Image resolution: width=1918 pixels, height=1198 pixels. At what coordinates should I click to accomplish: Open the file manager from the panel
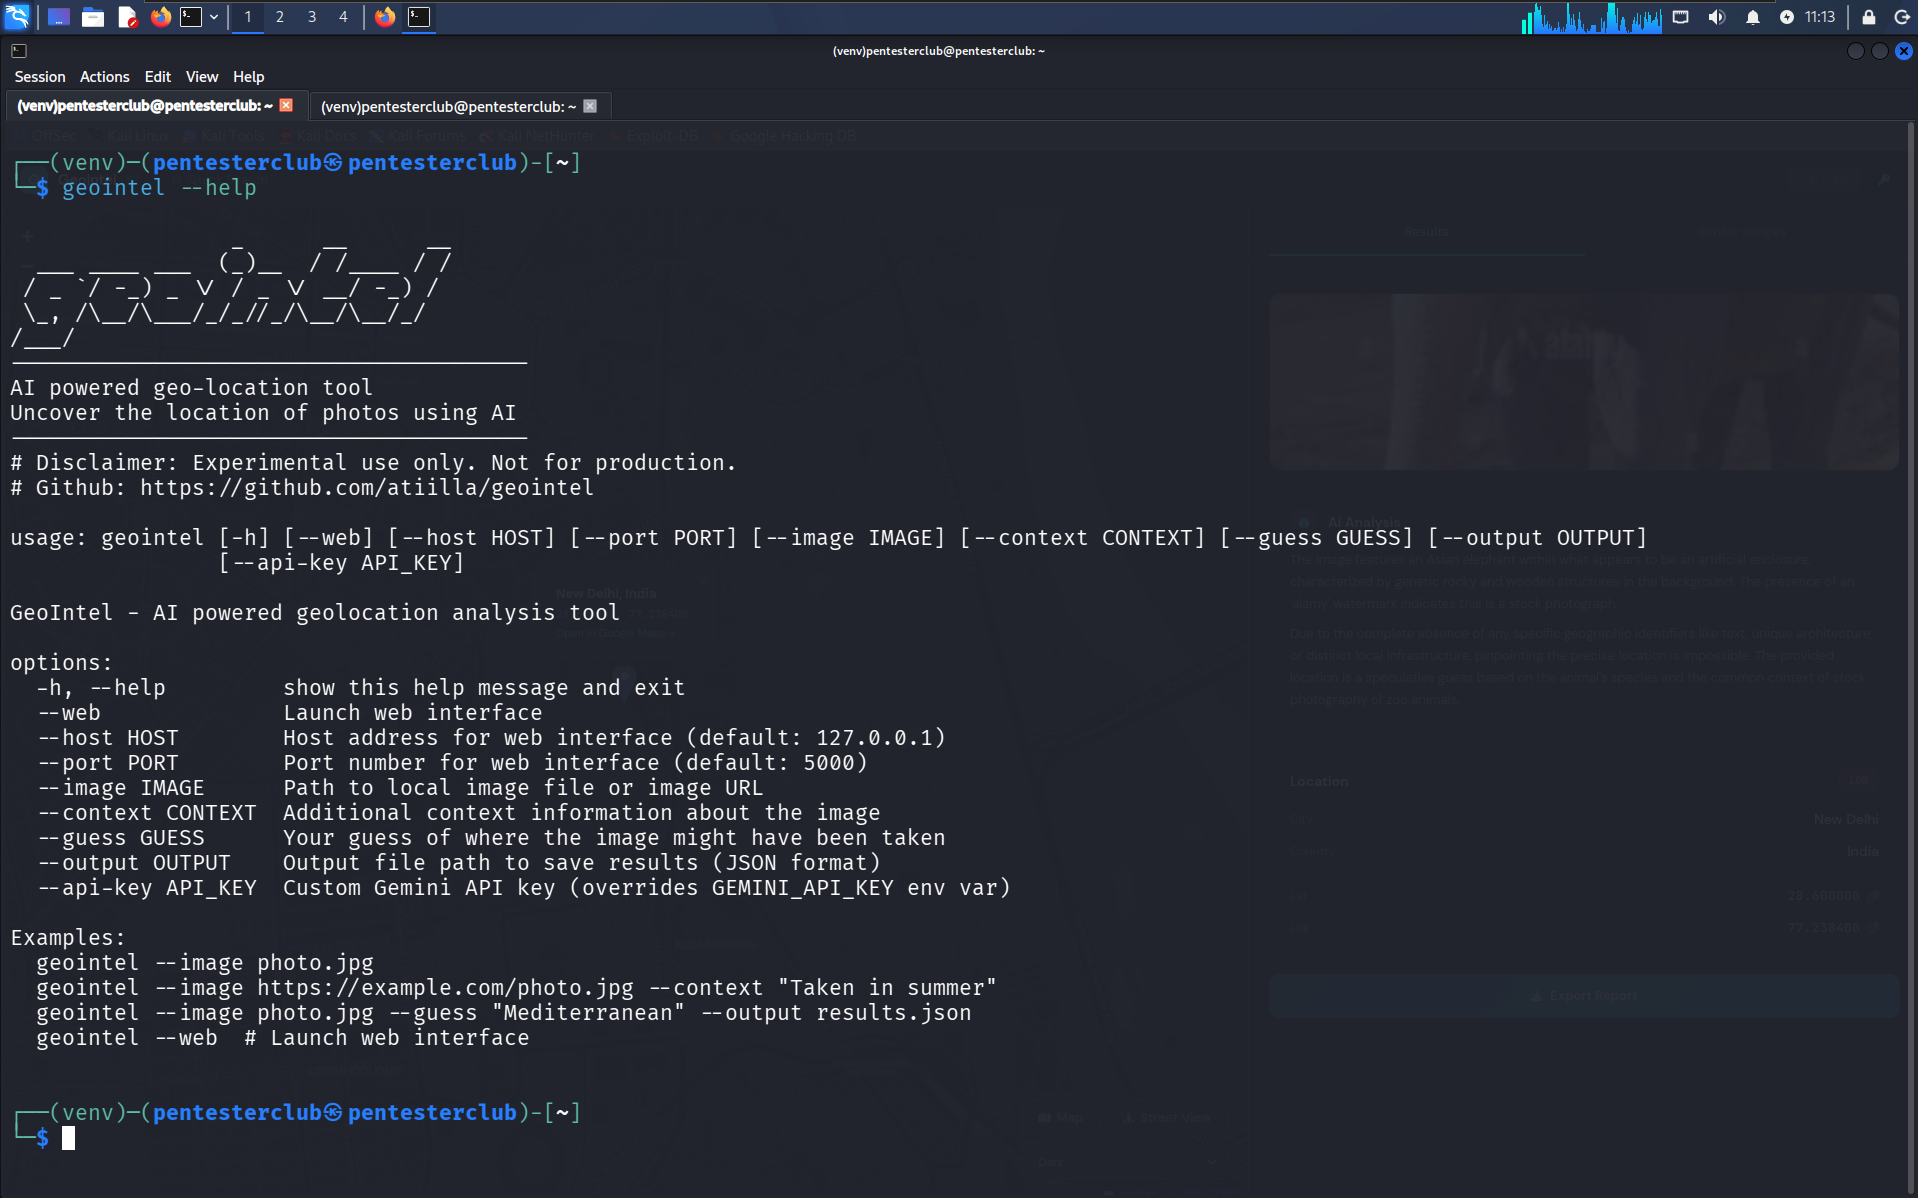[93, 17]
